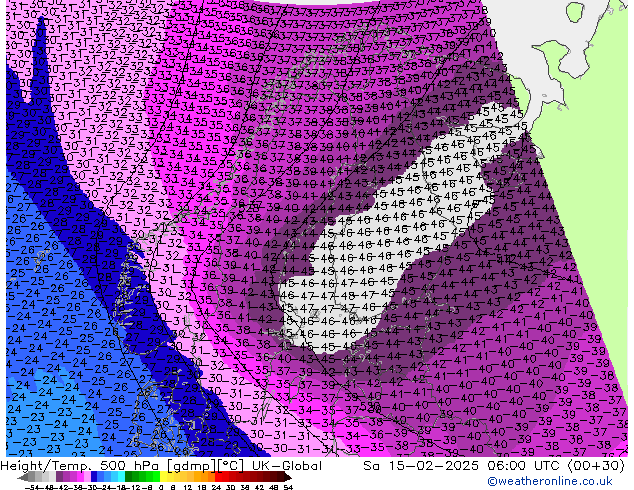Select the bright red legend swatch
Image resolution: width=634 pixels, height=490 pixels.
point(218,477)
